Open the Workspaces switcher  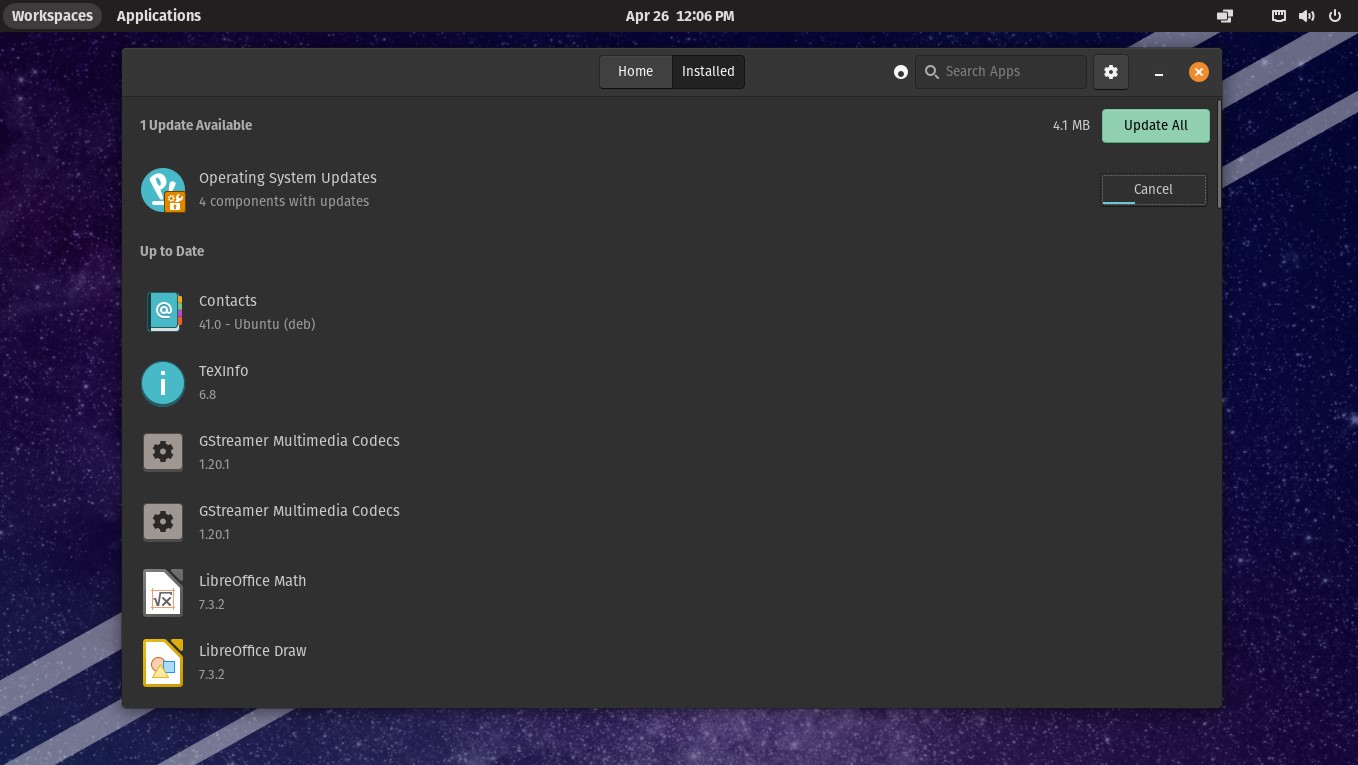pos(52,15)
